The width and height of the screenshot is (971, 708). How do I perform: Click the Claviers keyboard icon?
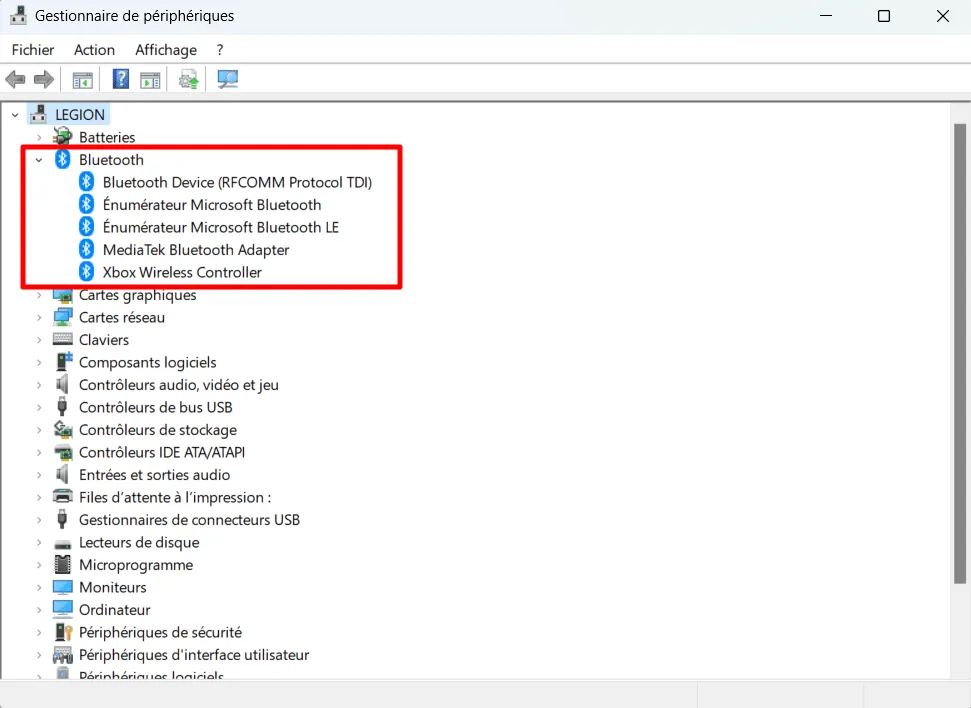(x=63, y=339)
